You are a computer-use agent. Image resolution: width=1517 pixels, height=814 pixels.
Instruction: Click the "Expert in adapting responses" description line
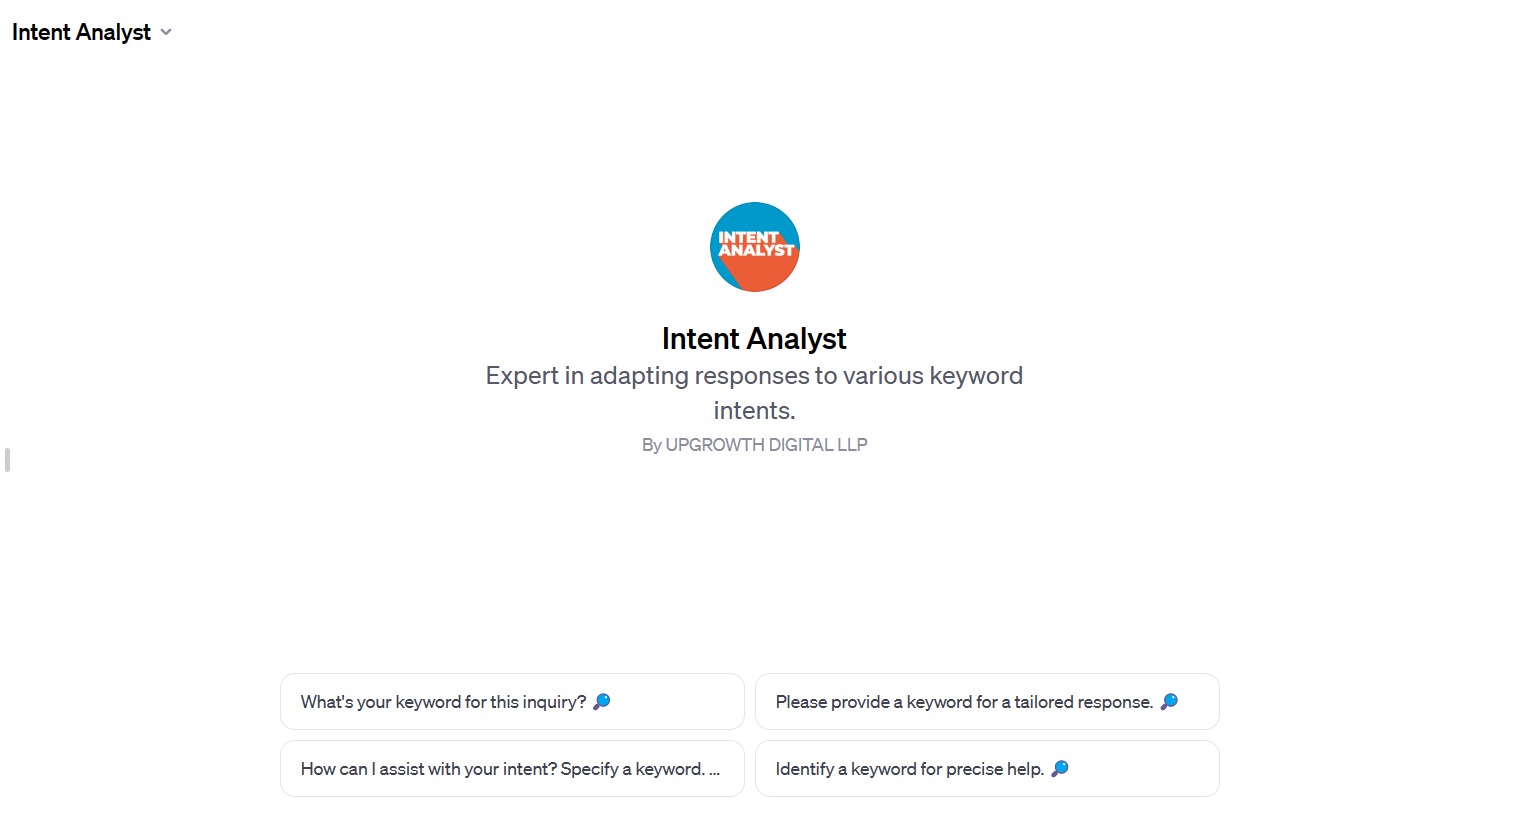754,376
